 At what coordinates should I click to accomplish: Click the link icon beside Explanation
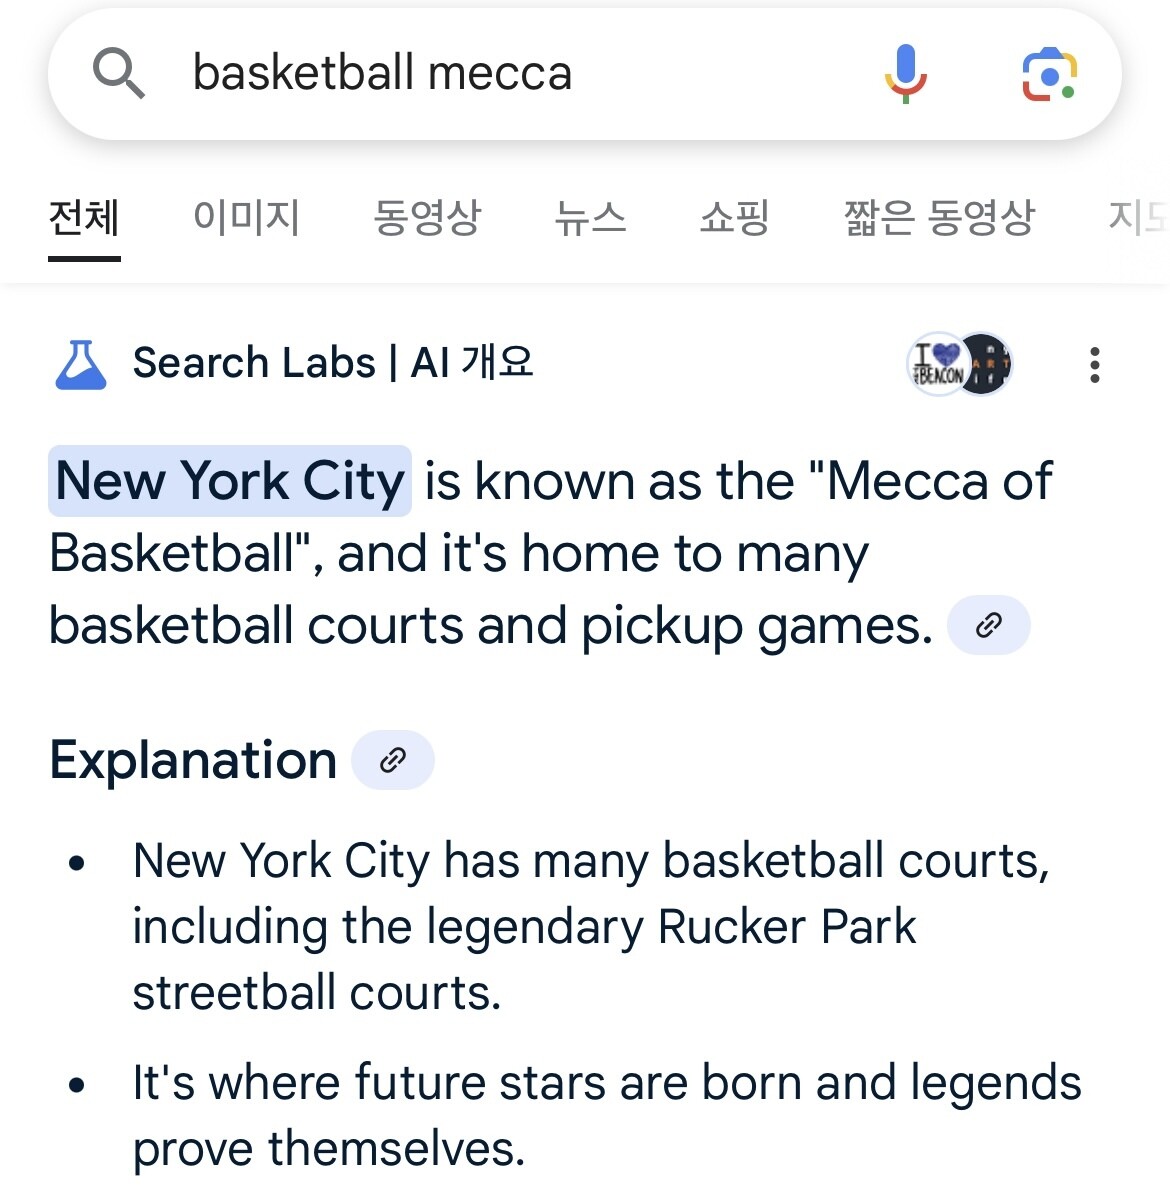coord(393,761)
